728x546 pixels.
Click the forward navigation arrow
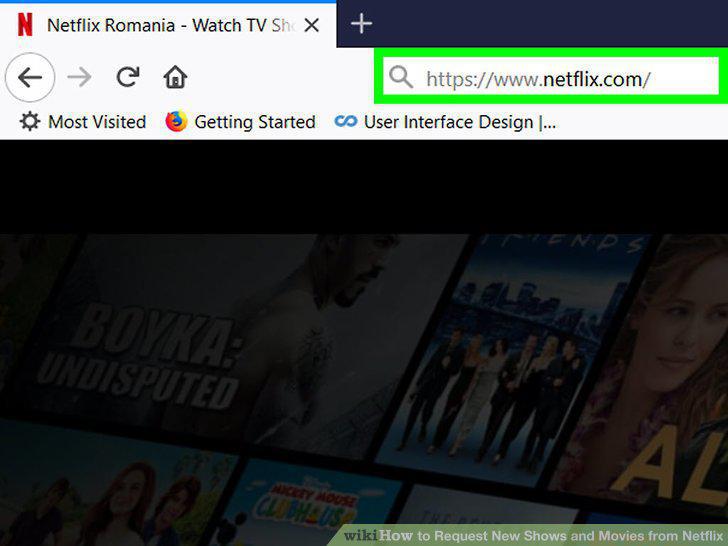point(79,77)
